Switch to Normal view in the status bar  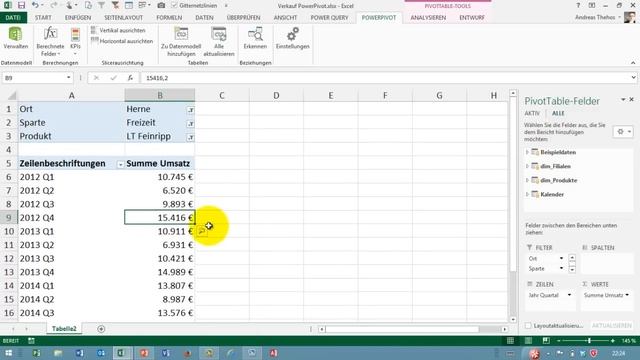pyautogui.click(x=510, y=341)
